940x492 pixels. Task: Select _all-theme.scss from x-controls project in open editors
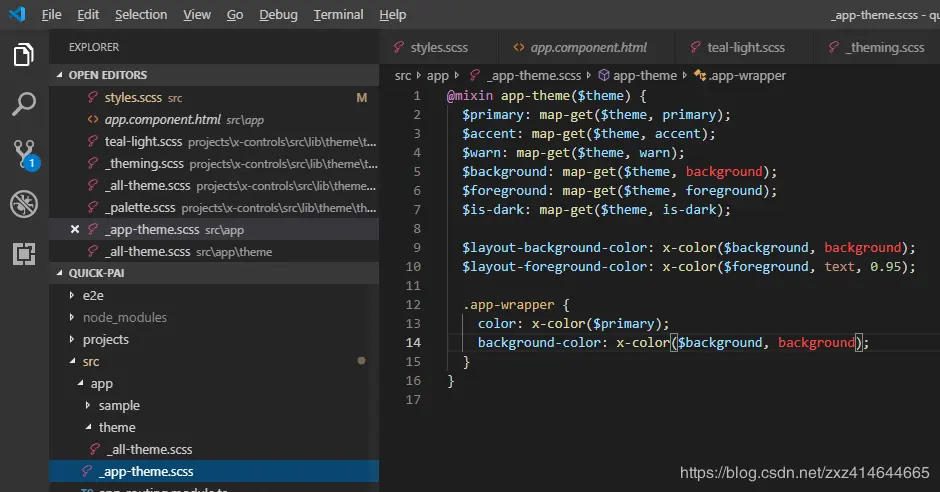pos(214,186)
